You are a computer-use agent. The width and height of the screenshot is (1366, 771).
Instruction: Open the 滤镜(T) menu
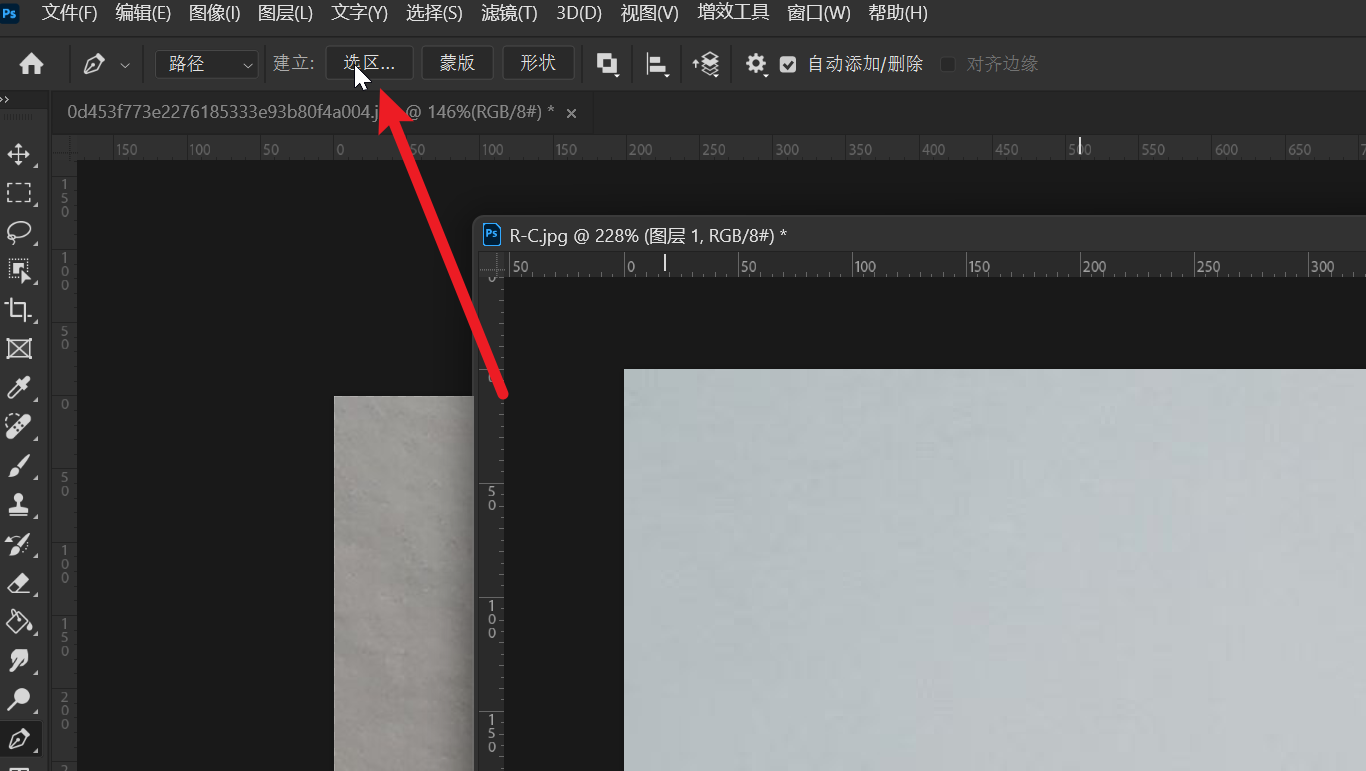(509, 13)
